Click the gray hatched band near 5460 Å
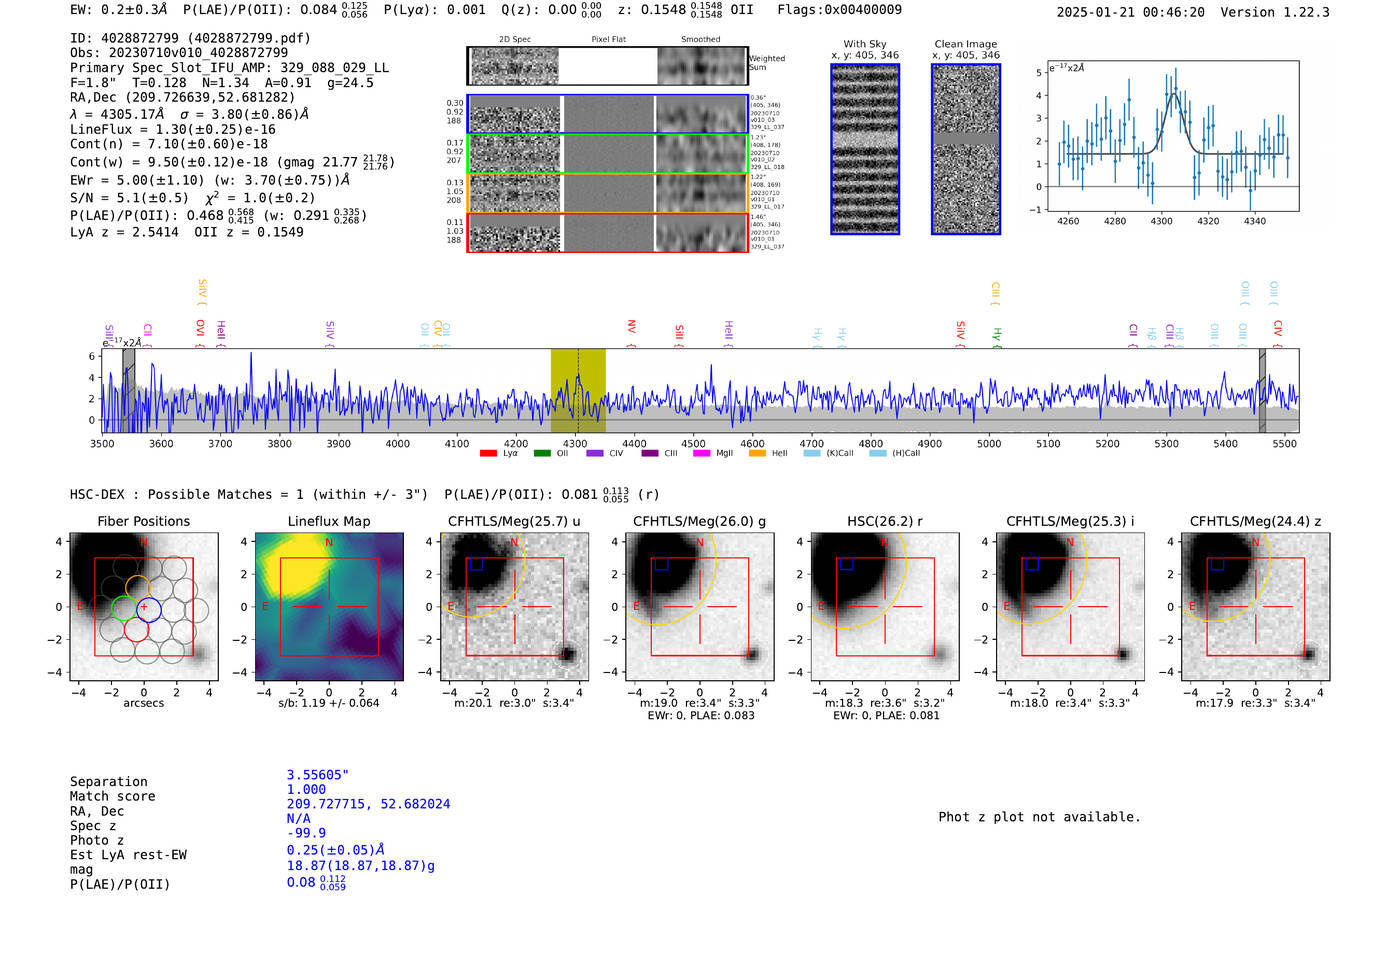Screen dimensions: 1400x953 pos(1262,390)
